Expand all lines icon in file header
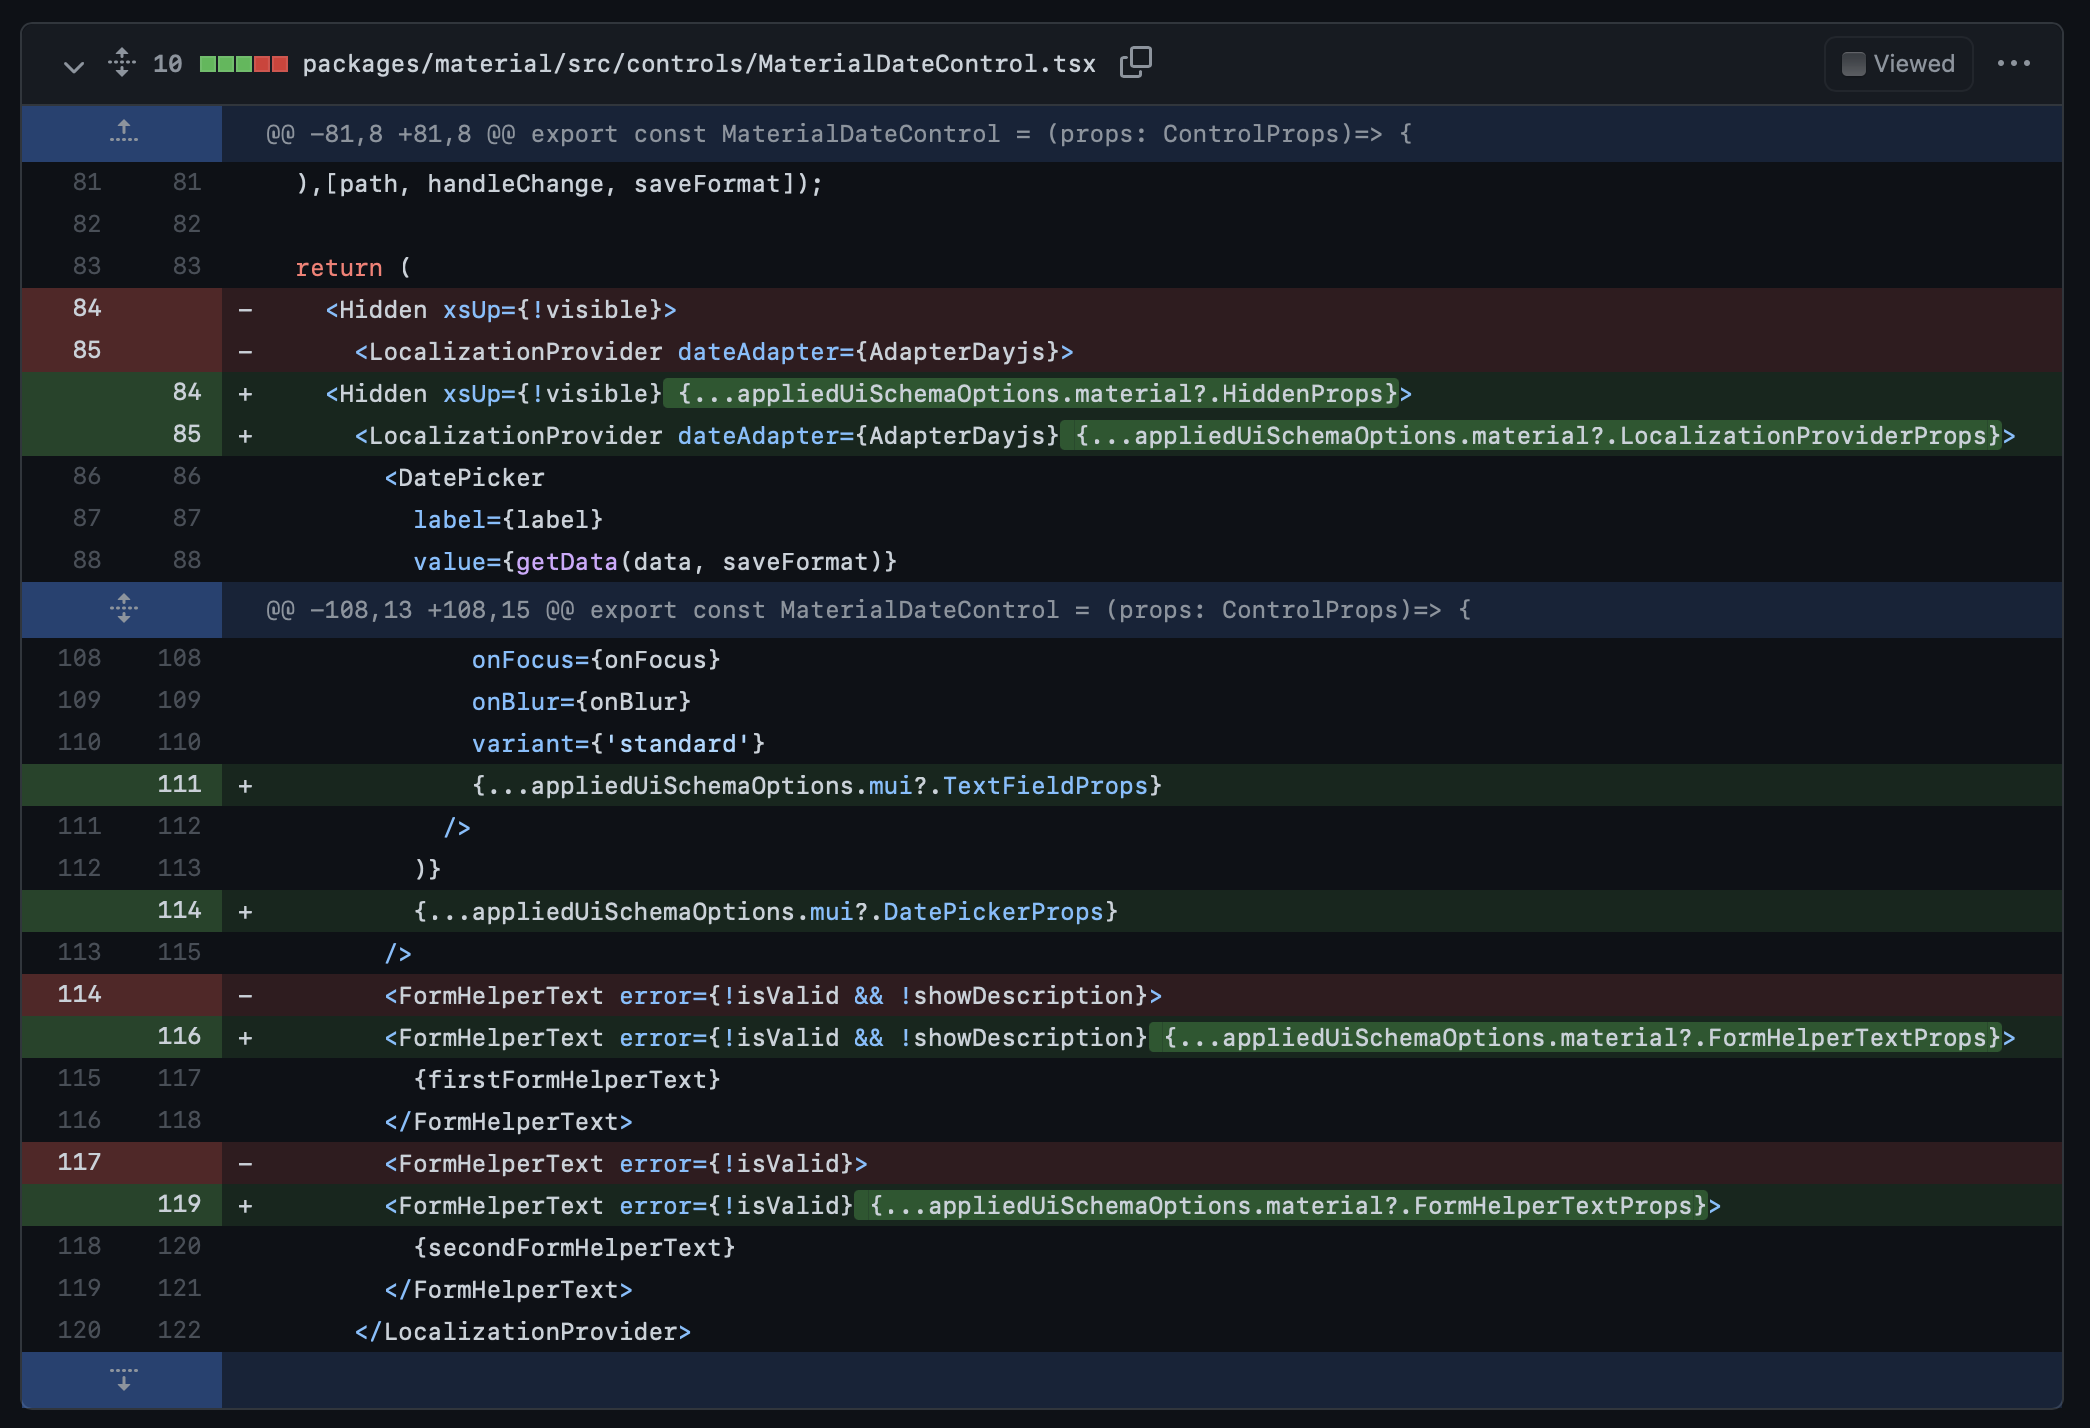 tap(122, 63)
